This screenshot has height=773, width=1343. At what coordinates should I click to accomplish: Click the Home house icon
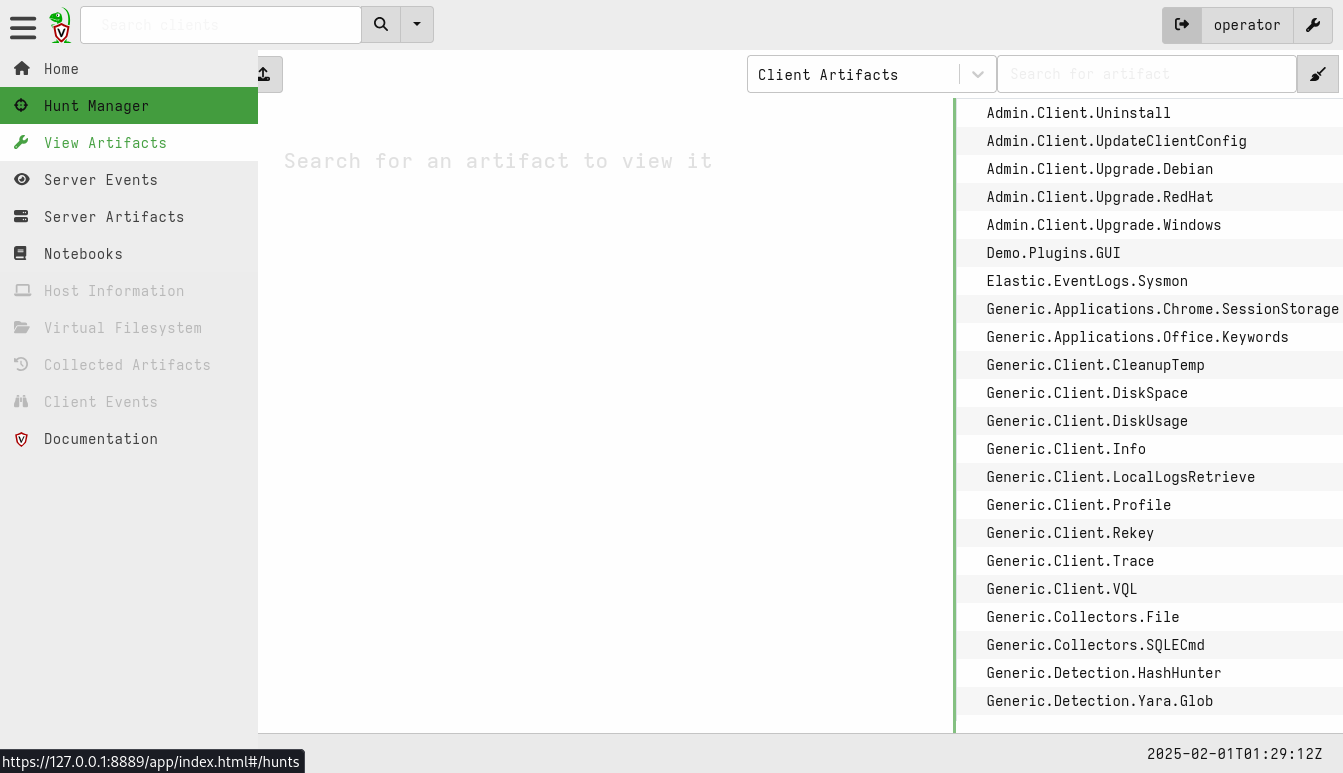tap(21, 69)
